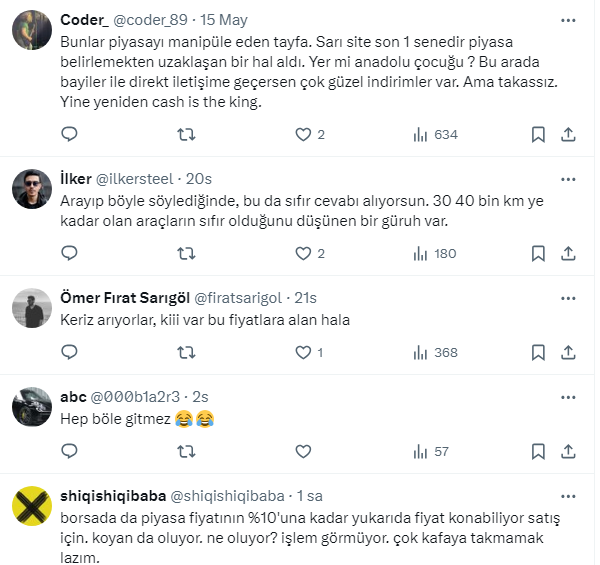
Task: Retweet Coder_'s post about piyasa
Action: click(x=187, y=134)
